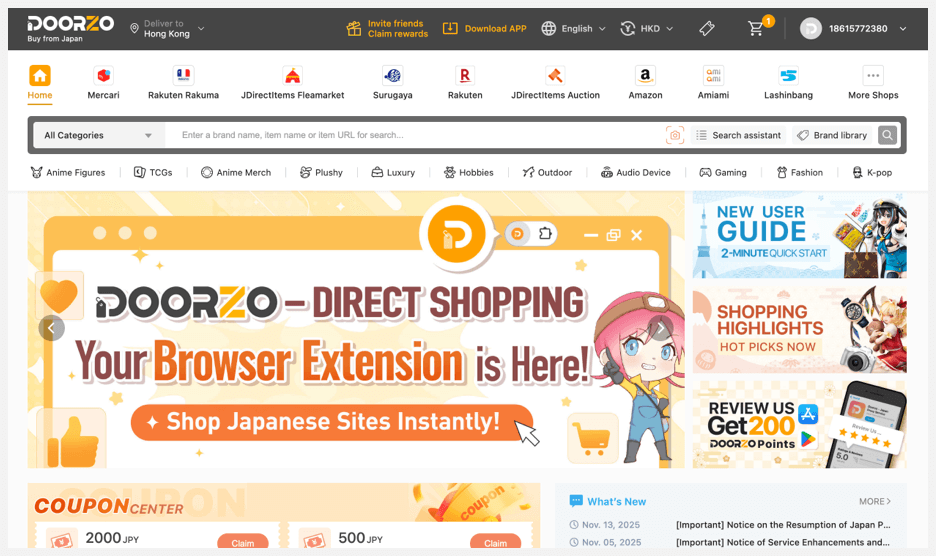Open JDirectItems Auction shop
936x556 pixels.
pyautogui.click(x=555, y=83)
